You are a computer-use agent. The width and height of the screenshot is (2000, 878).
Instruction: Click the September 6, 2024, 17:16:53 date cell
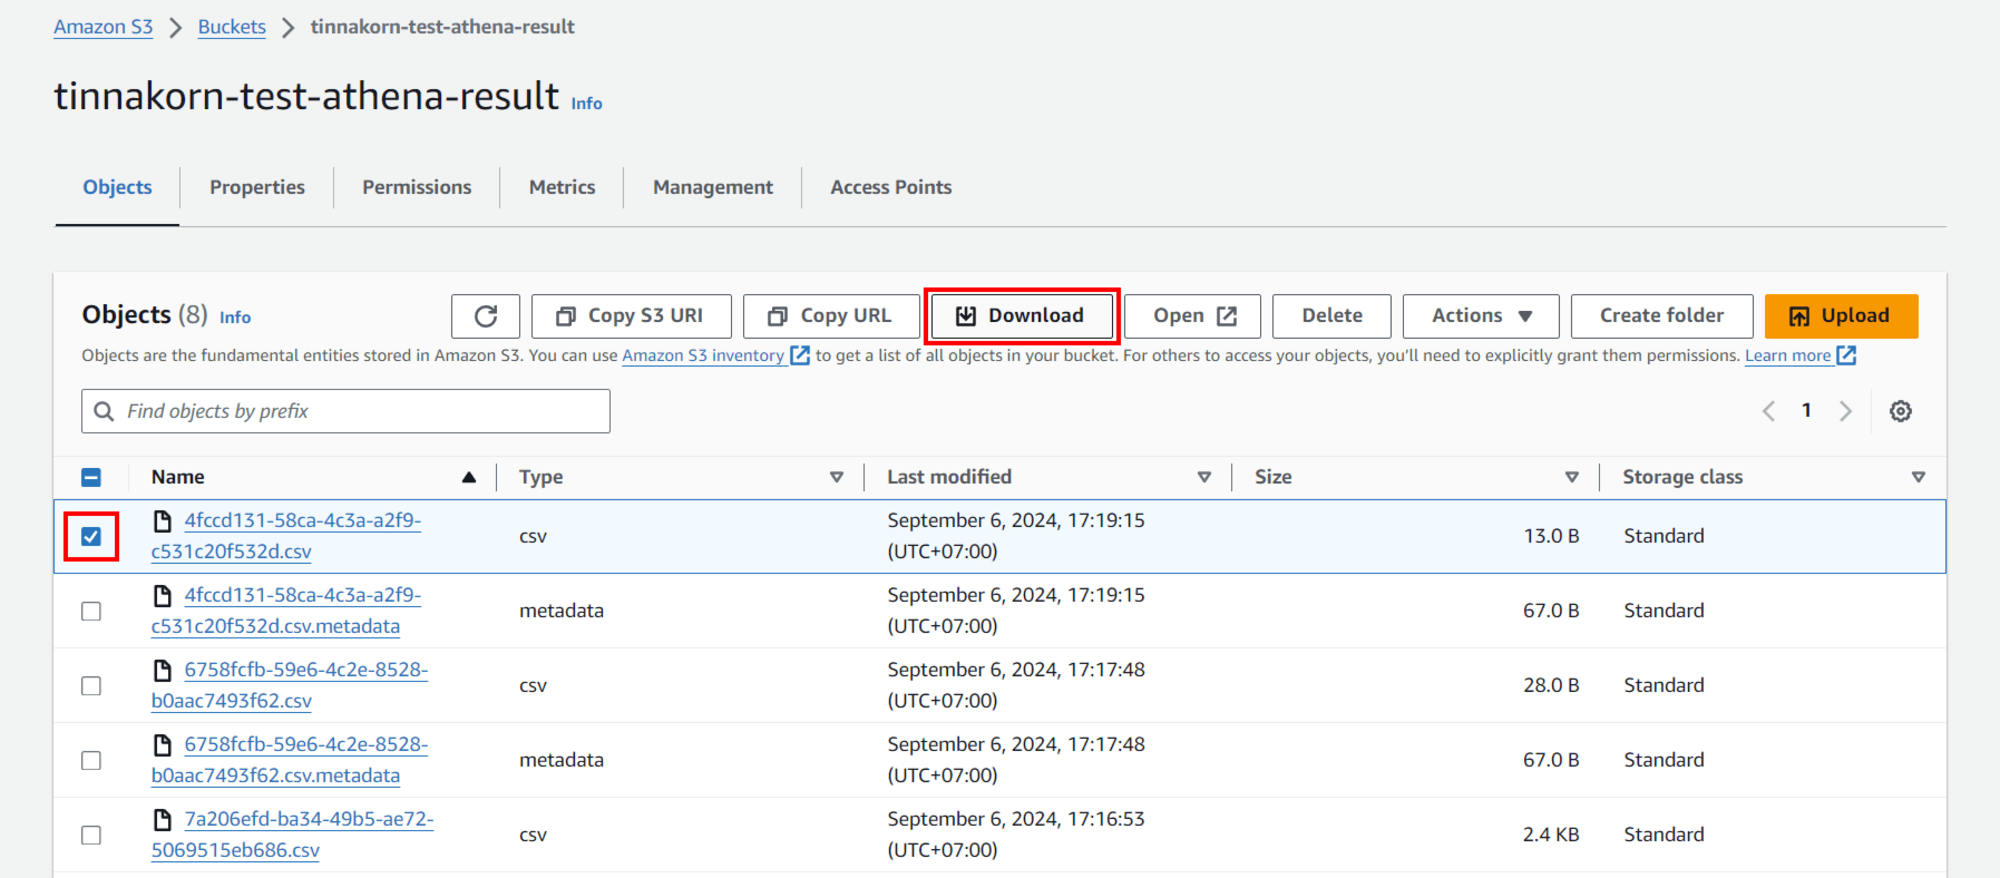(1016, 835)
